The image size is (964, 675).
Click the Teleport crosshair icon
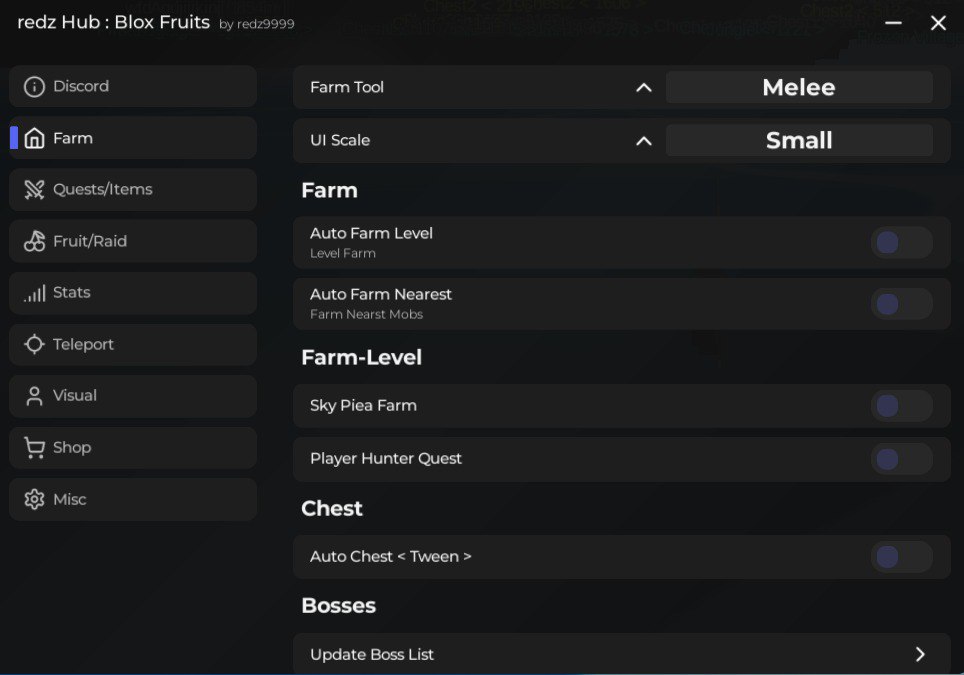(35, 345)
